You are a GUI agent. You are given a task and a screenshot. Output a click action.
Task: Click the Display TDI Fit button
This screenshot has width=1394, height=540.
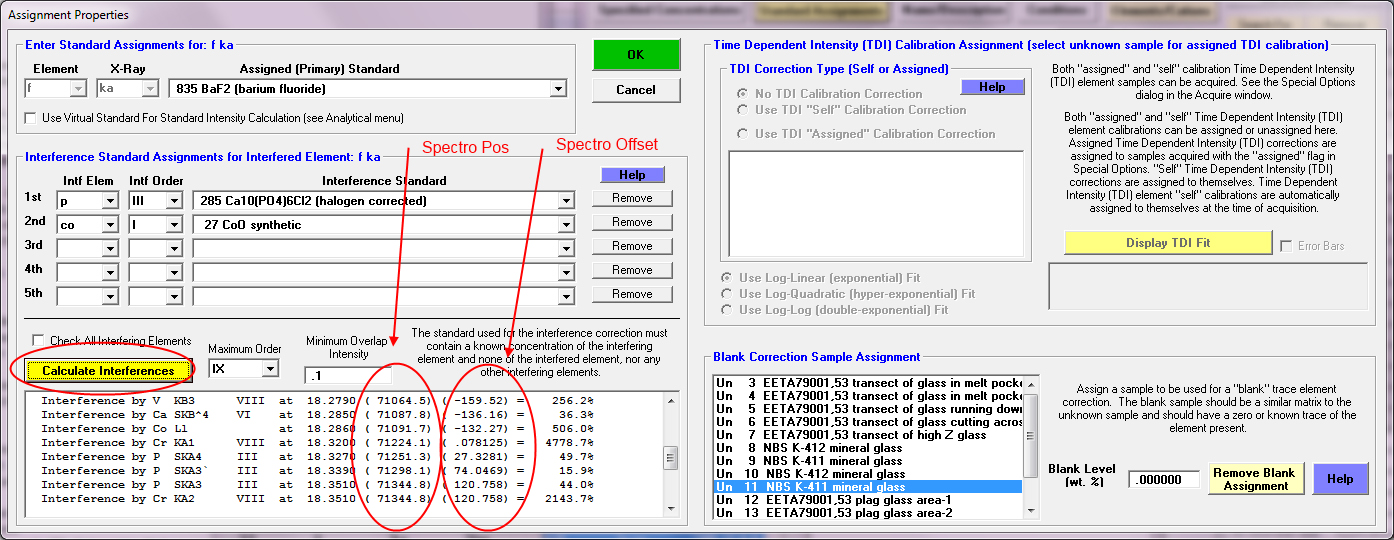pos(1168,243)
